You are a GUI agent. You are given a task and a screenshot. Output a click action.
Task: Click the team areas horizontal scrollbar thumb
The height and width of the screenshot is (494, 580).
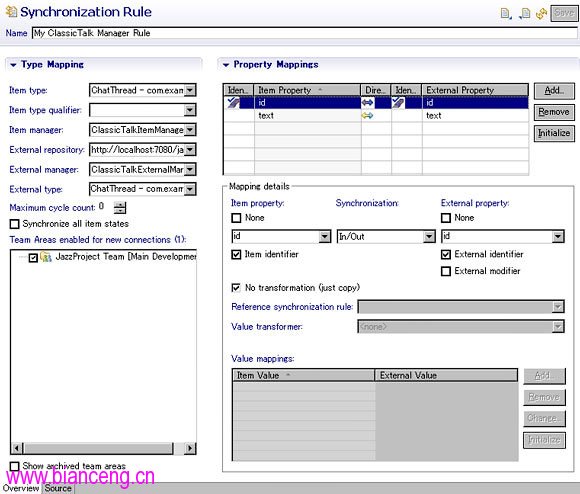pyautogui.click(x=98, y=448)
